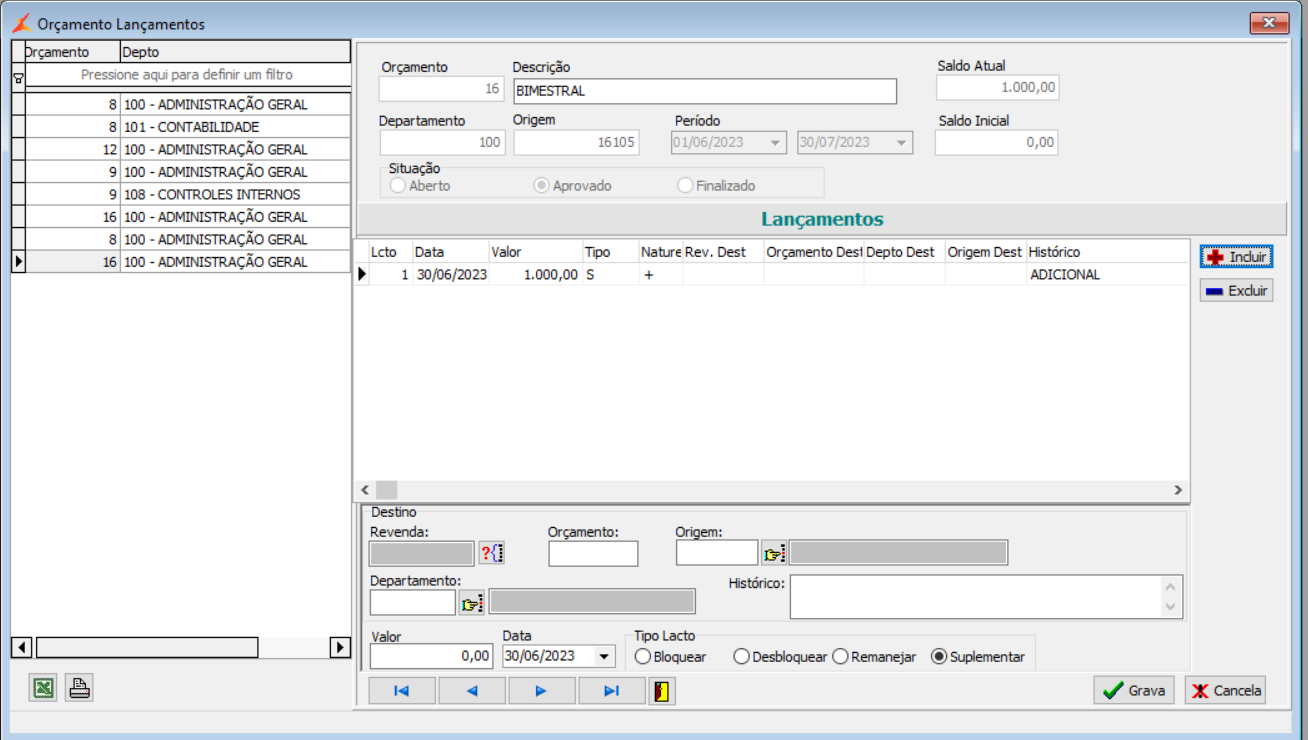The height and width of the screenshot is (740, 1308).
Task: Open the Revenda lookup question-mark icon
Action: pos(491,553)
